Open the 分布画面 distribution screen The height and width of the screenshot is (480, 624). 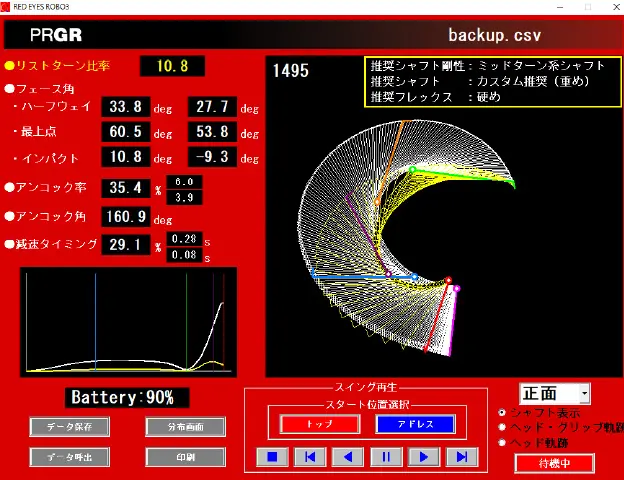[x=185, y=427]
